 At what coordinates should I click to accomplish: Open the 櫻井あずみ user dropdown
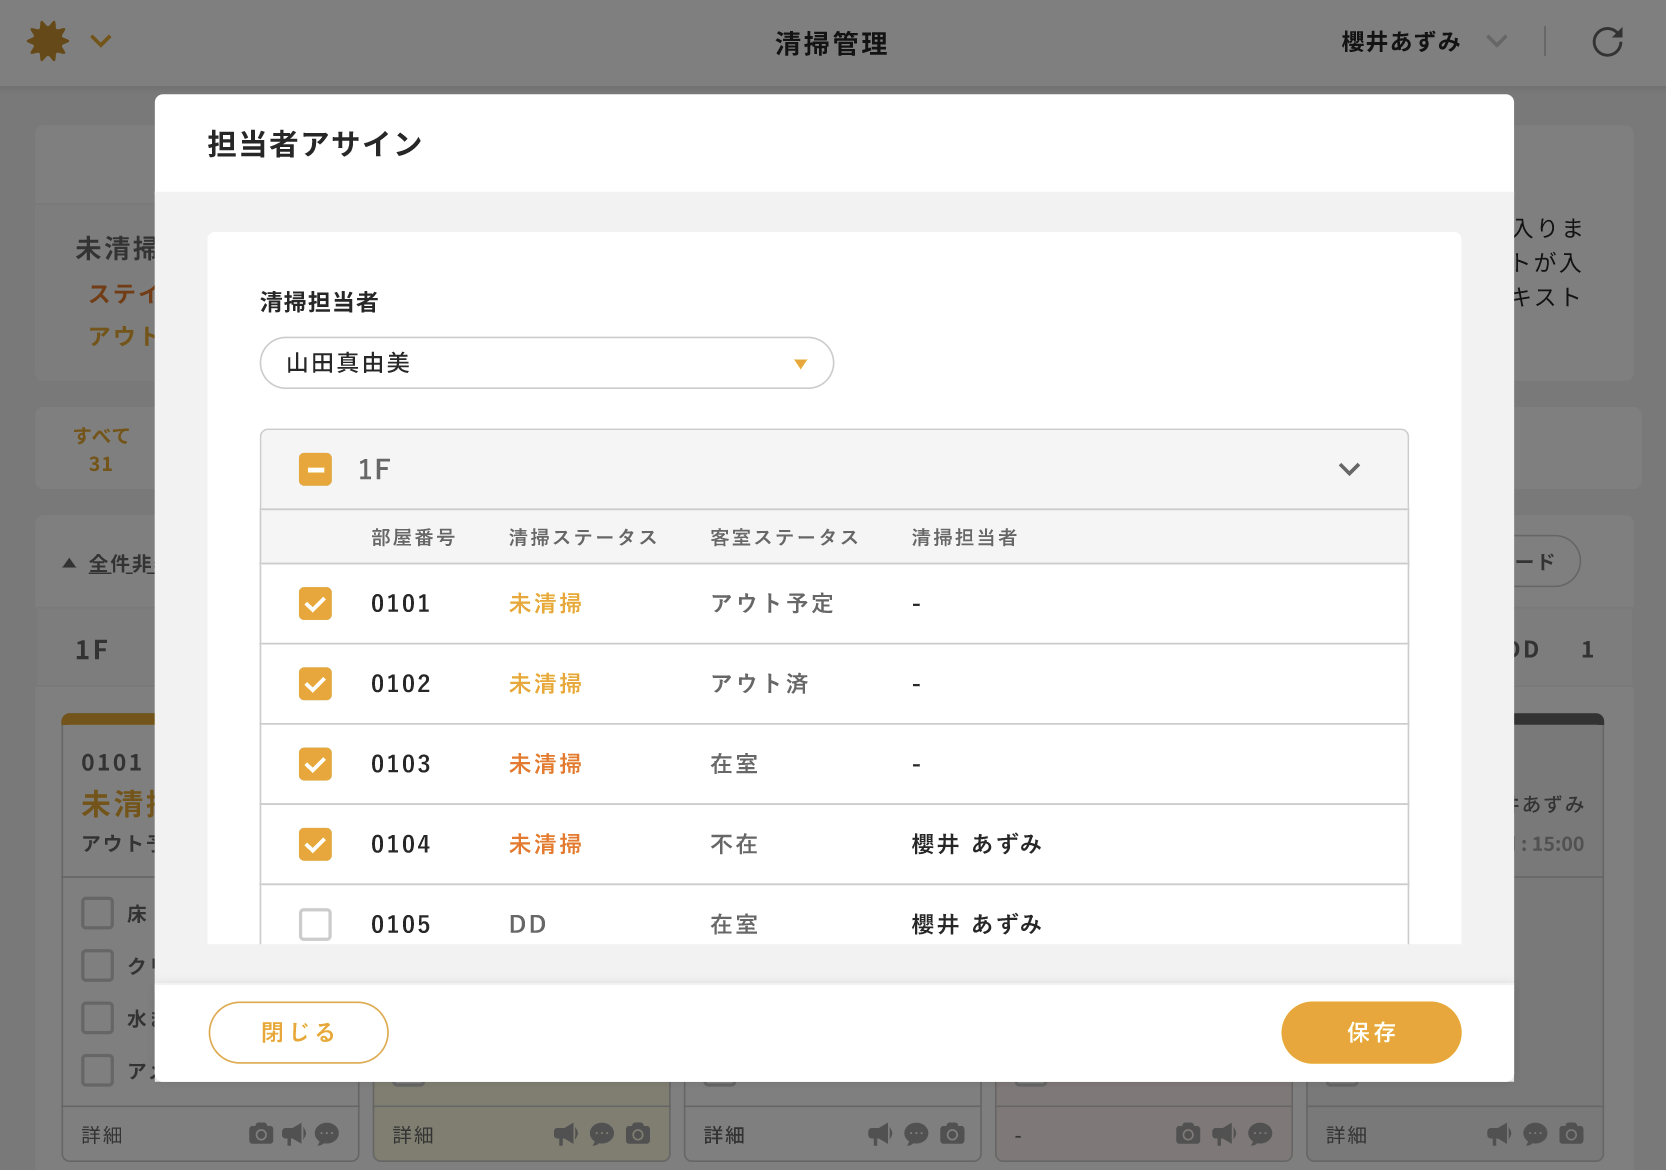tap(1423, 42)
